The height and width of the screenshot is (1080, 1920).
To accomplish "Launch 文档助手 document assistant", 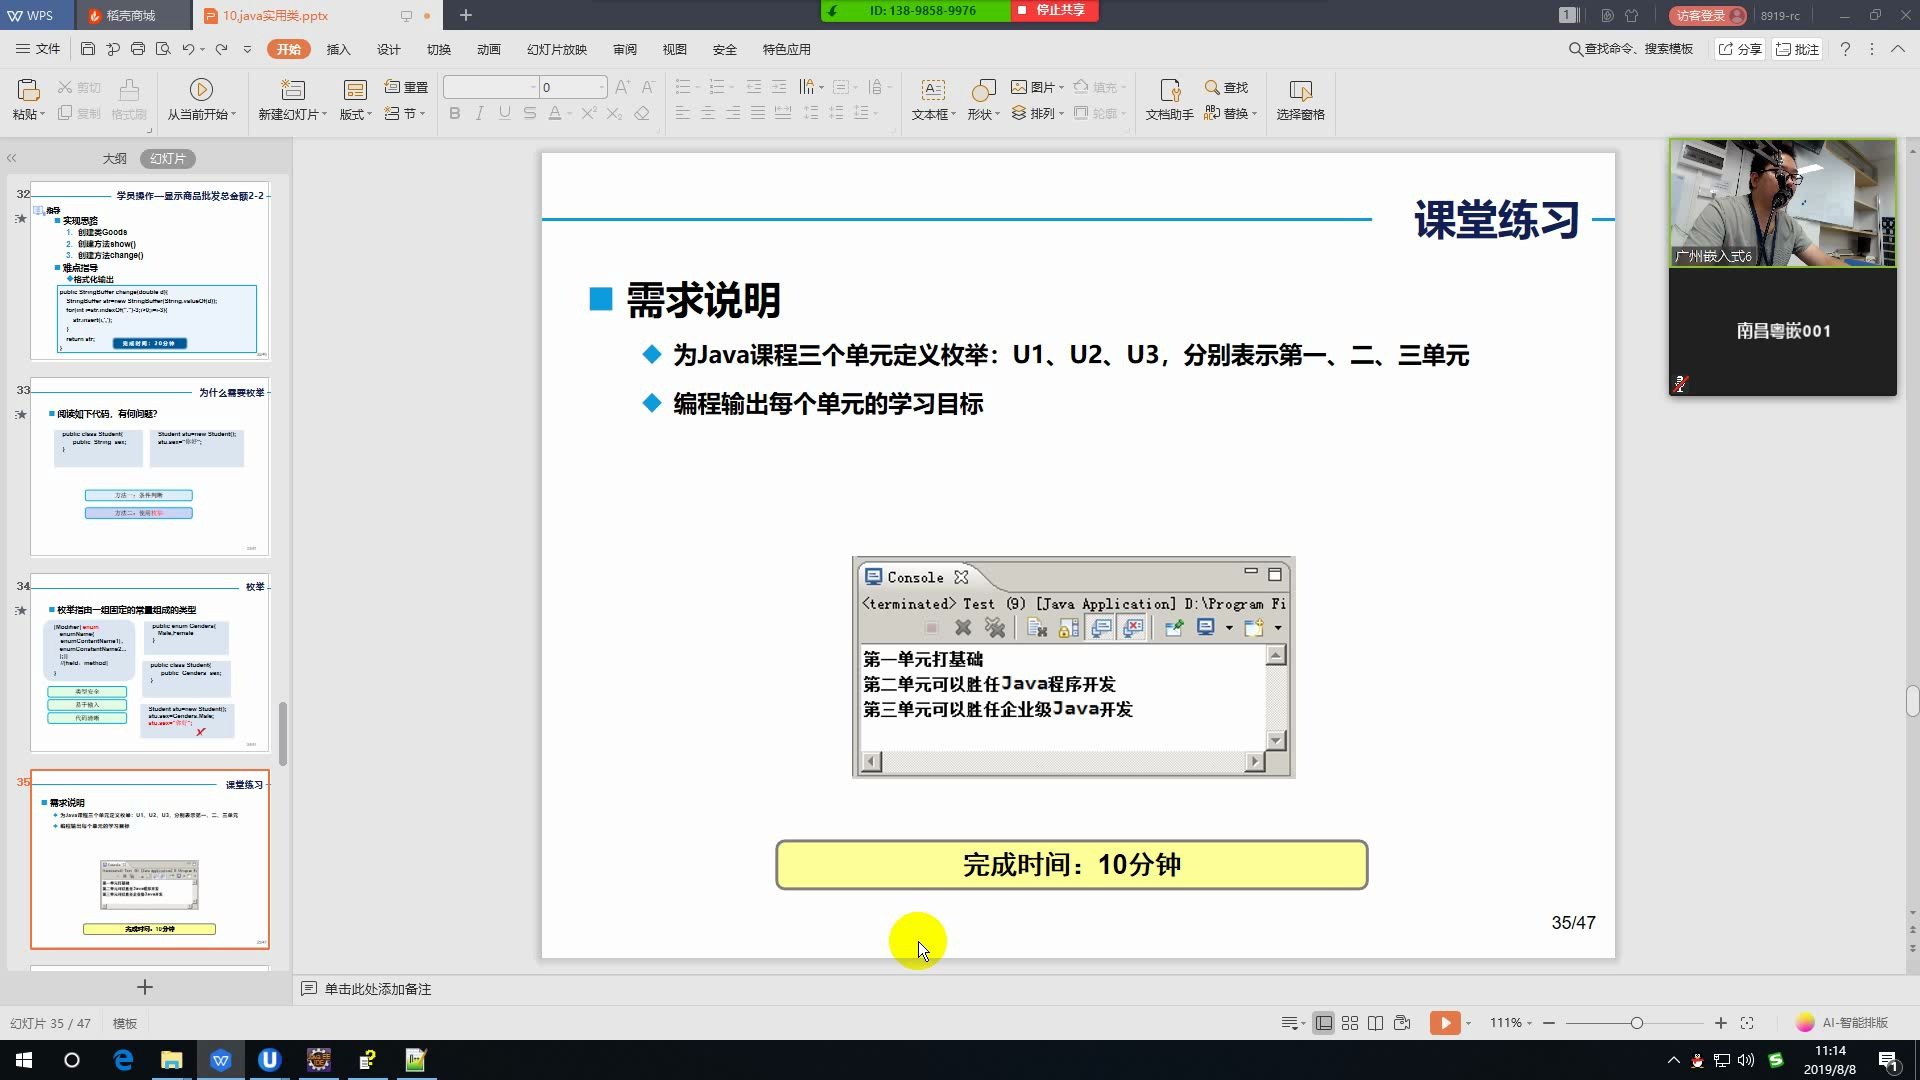I will (1168, 100).
